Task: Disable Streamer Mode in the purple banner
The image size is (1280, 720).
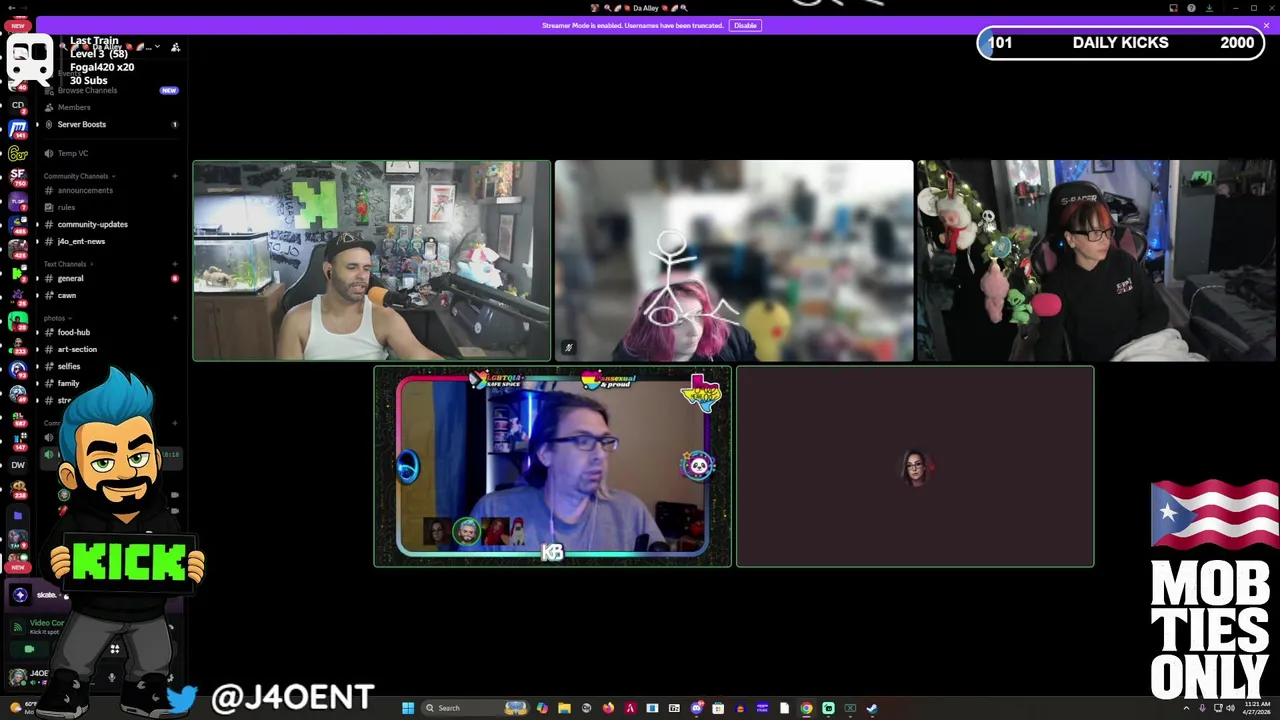Action: 744,25
